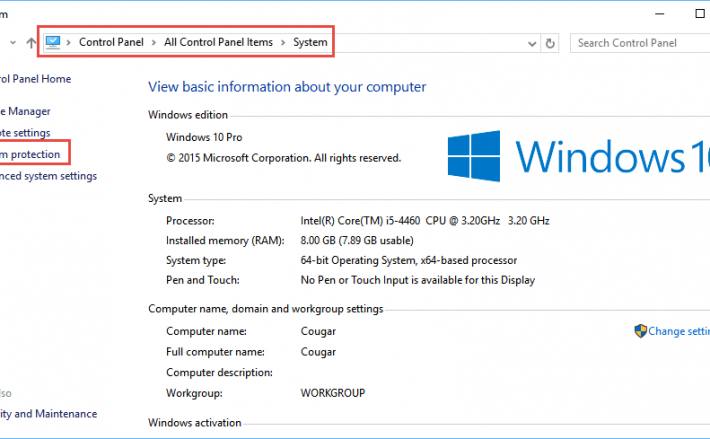The image size is (710, 439).
Task: Click the 64-bit Operating System value
Action: click(x=408, y=260)
